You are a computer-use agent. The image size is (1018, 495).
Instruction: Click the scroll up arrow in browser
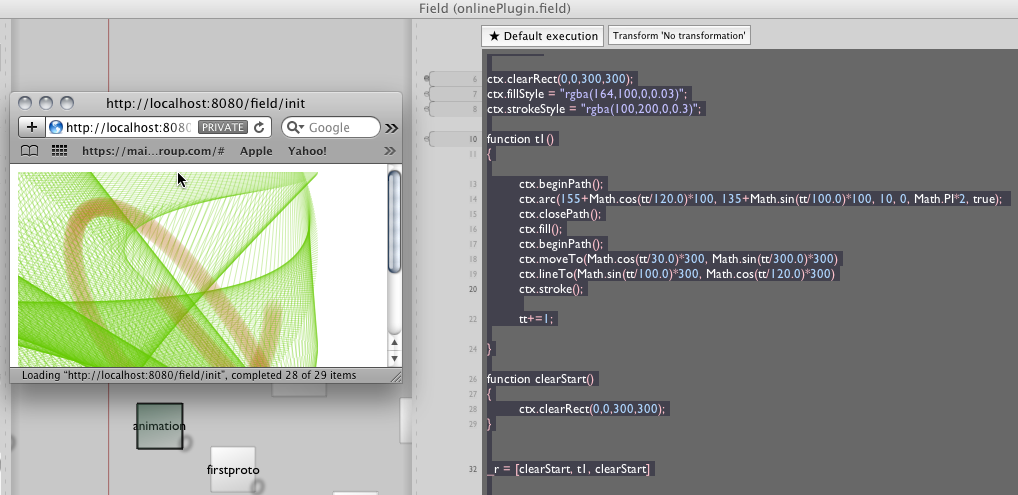394,343
